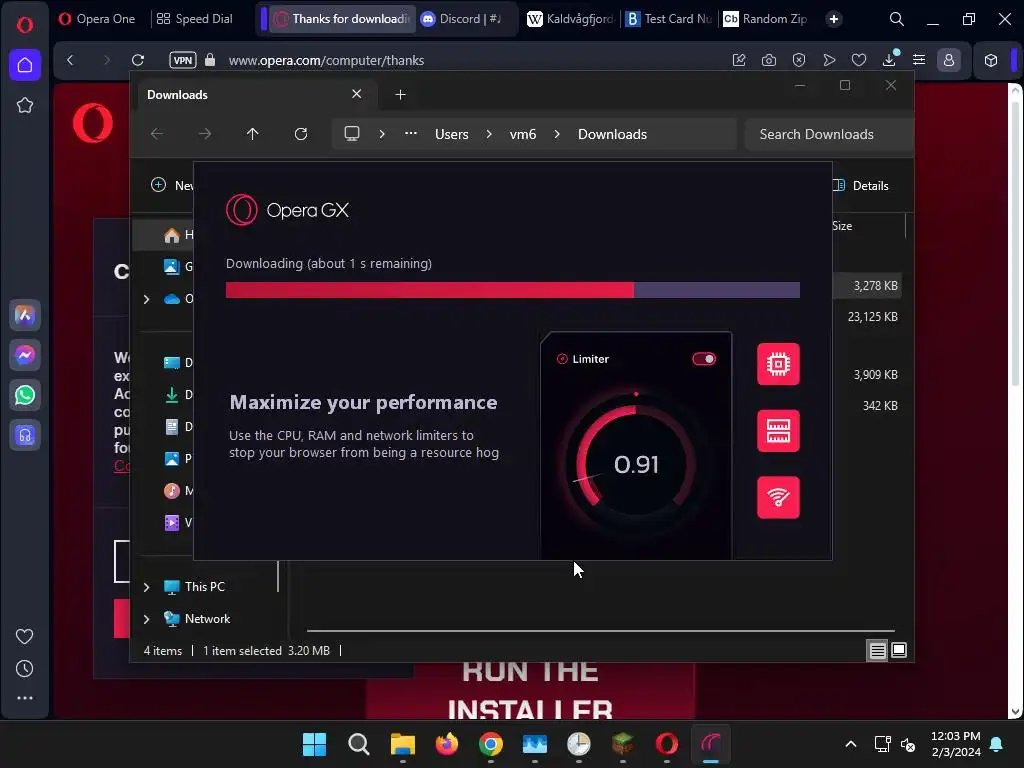
Task: Open ad blocker shield icon
Action: 799,60
